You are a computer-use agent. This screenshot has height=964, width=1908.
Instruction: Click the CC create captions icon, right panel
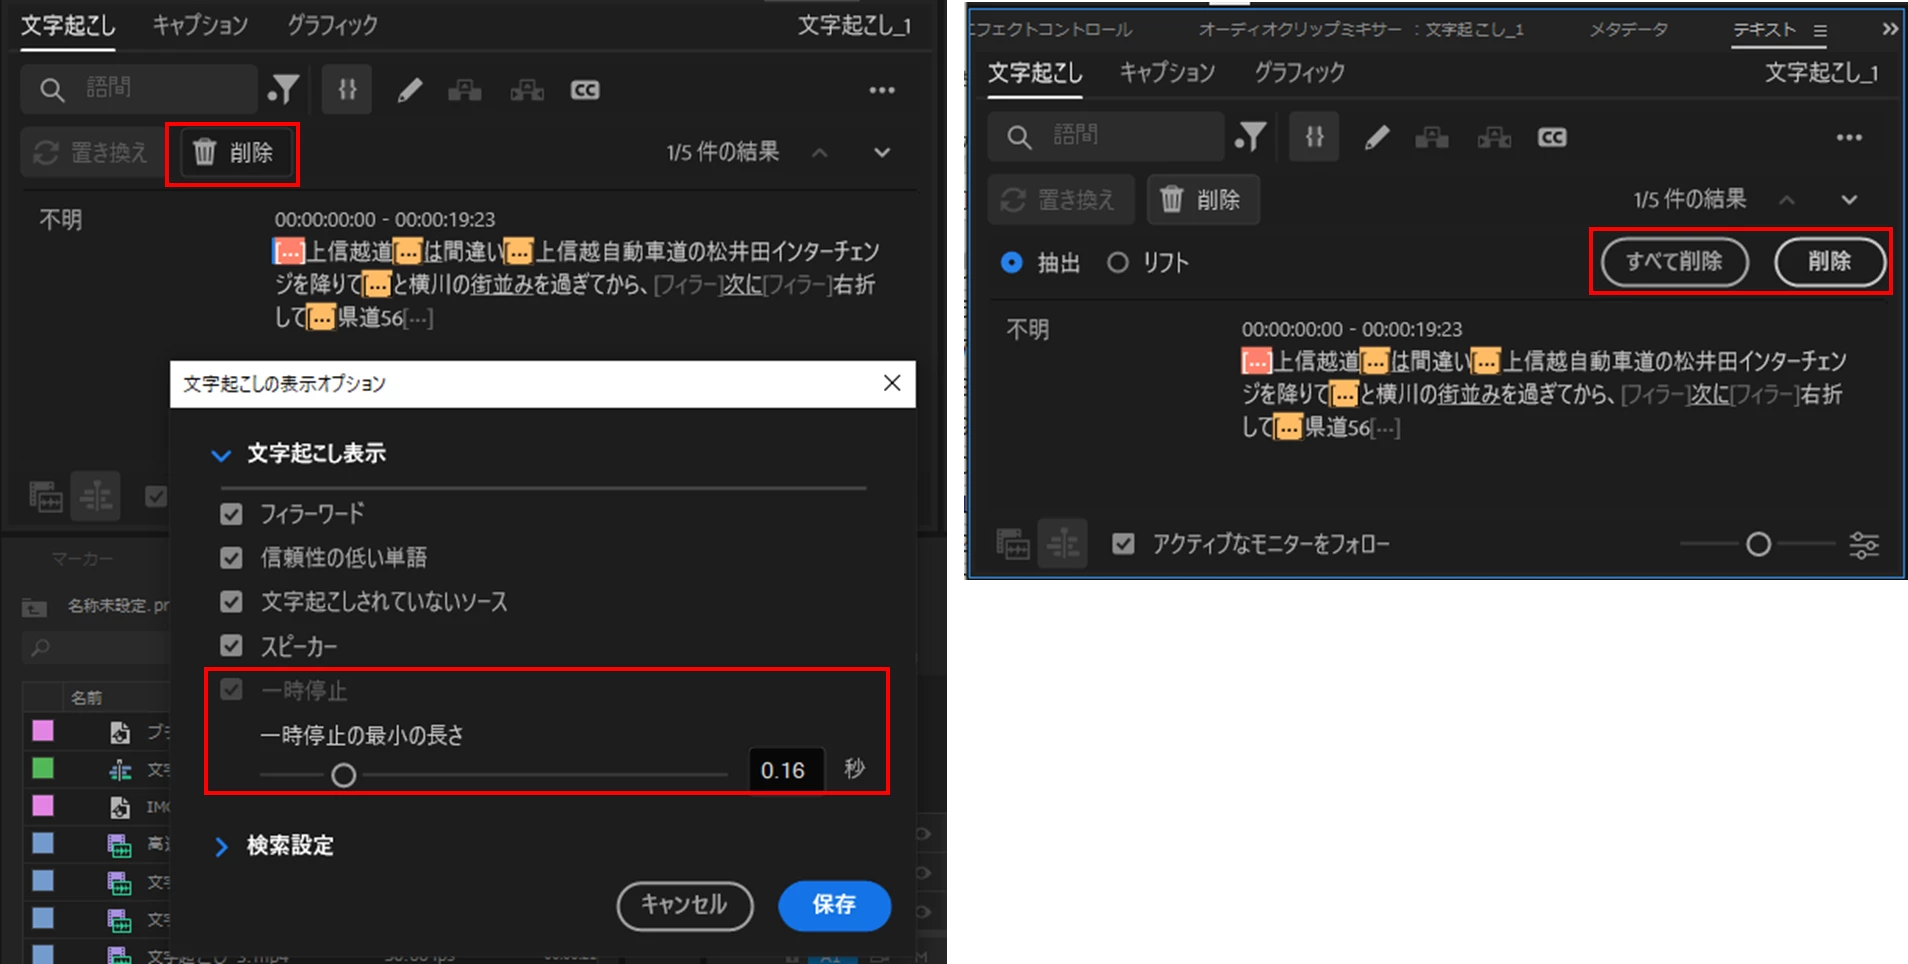click(x=1552, y=138)
